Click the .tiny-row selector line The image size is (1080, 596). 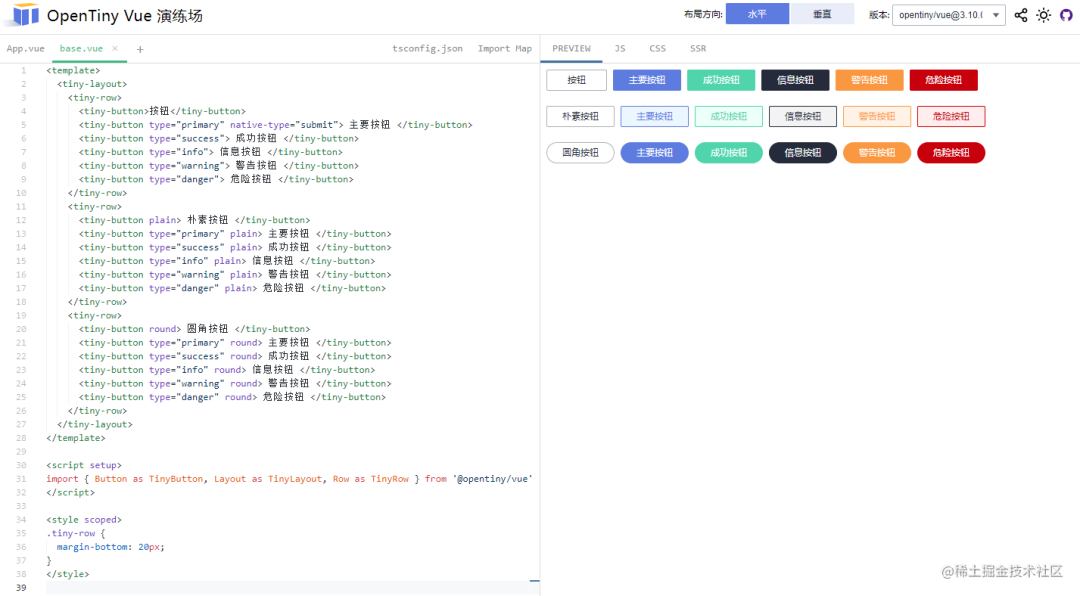[x=76, y=533]
